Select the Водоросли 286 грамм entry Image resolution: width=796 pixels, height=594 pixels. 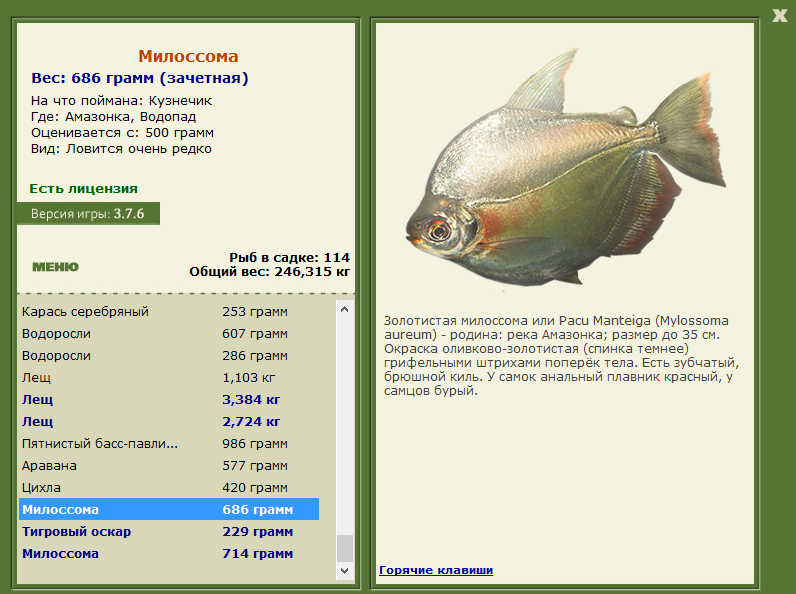click(x=169, y=355)
